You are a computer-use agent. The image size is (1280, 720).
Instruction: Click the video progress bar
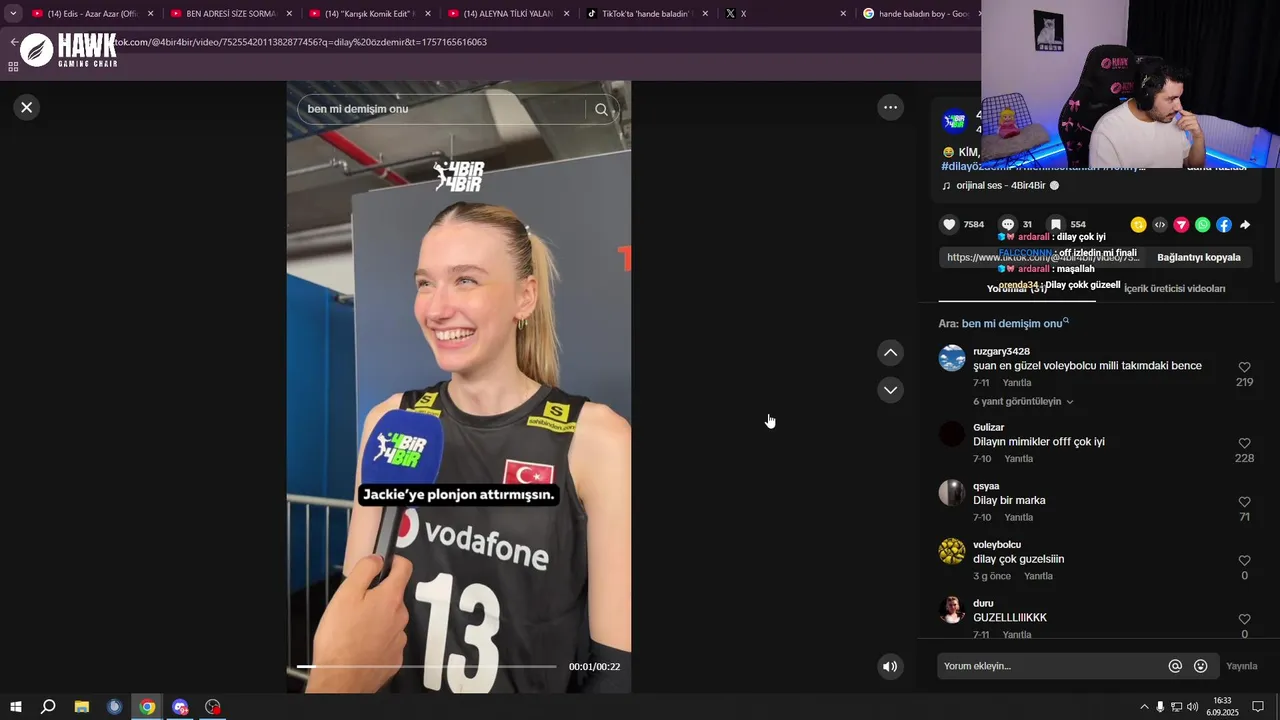426,666
